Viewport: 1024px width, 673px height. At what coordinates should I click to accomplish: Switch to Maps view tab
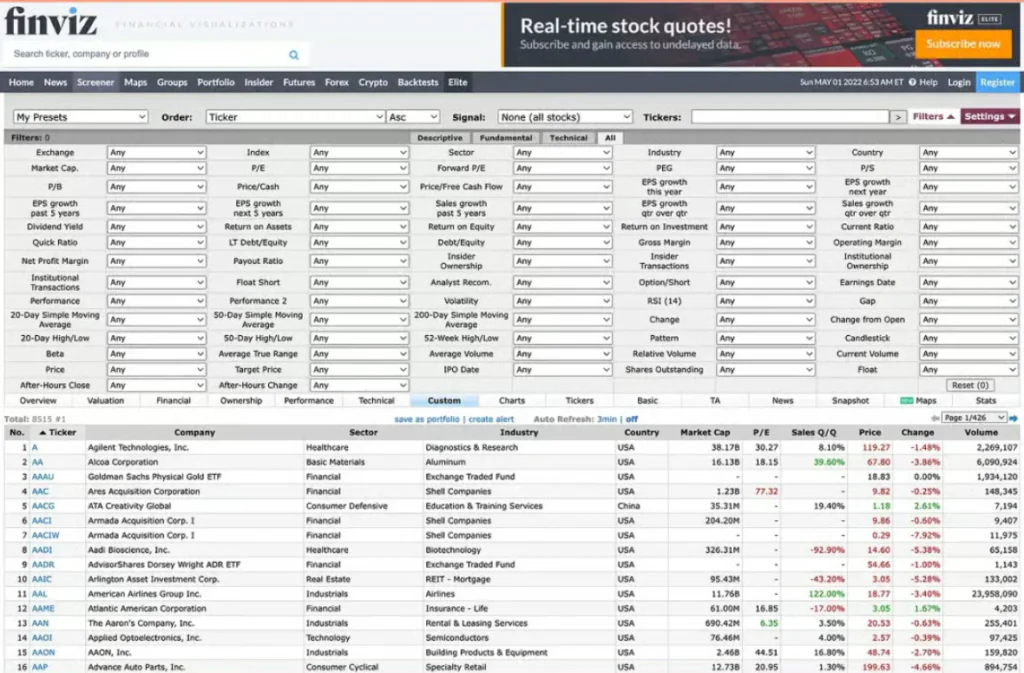point(918,401)
